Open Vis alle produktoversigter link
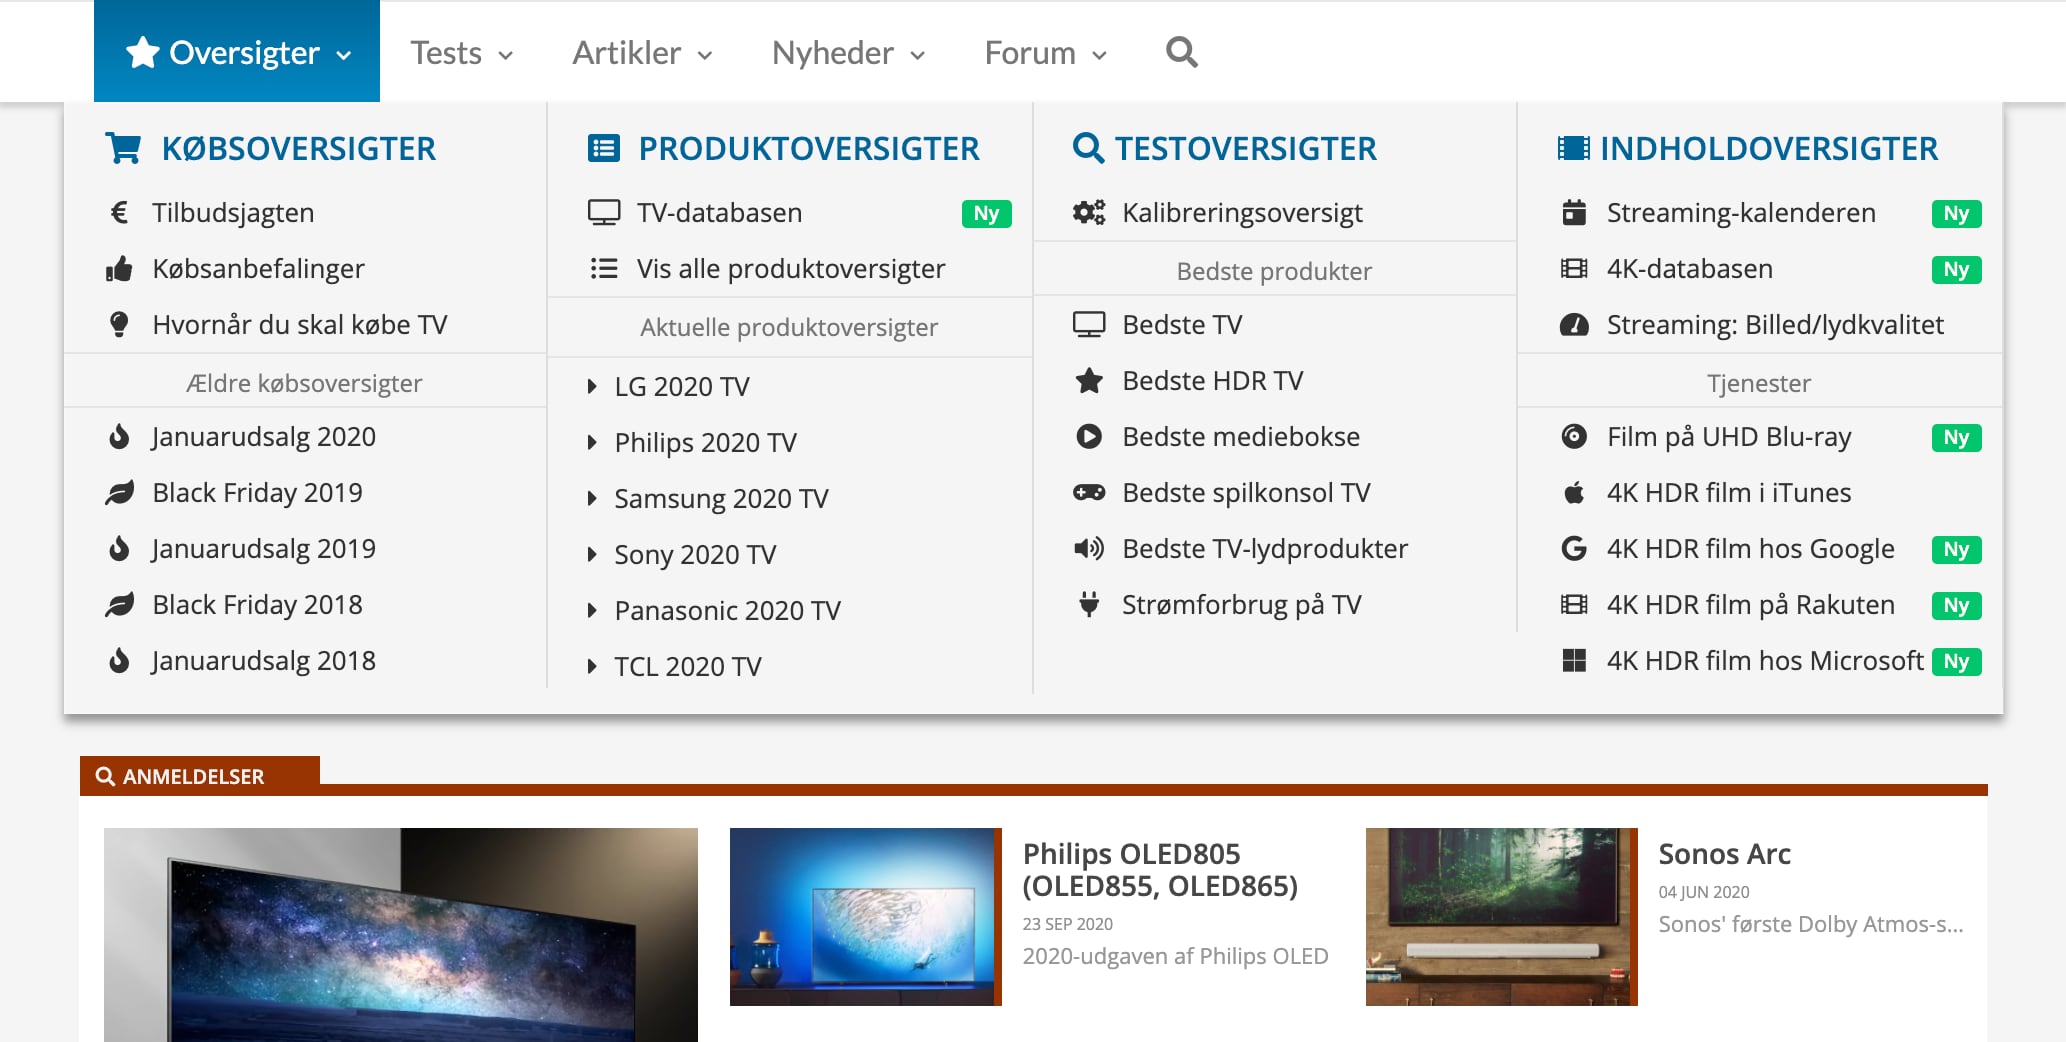This screenshot has height=1042, width=2066. (790, 268)
